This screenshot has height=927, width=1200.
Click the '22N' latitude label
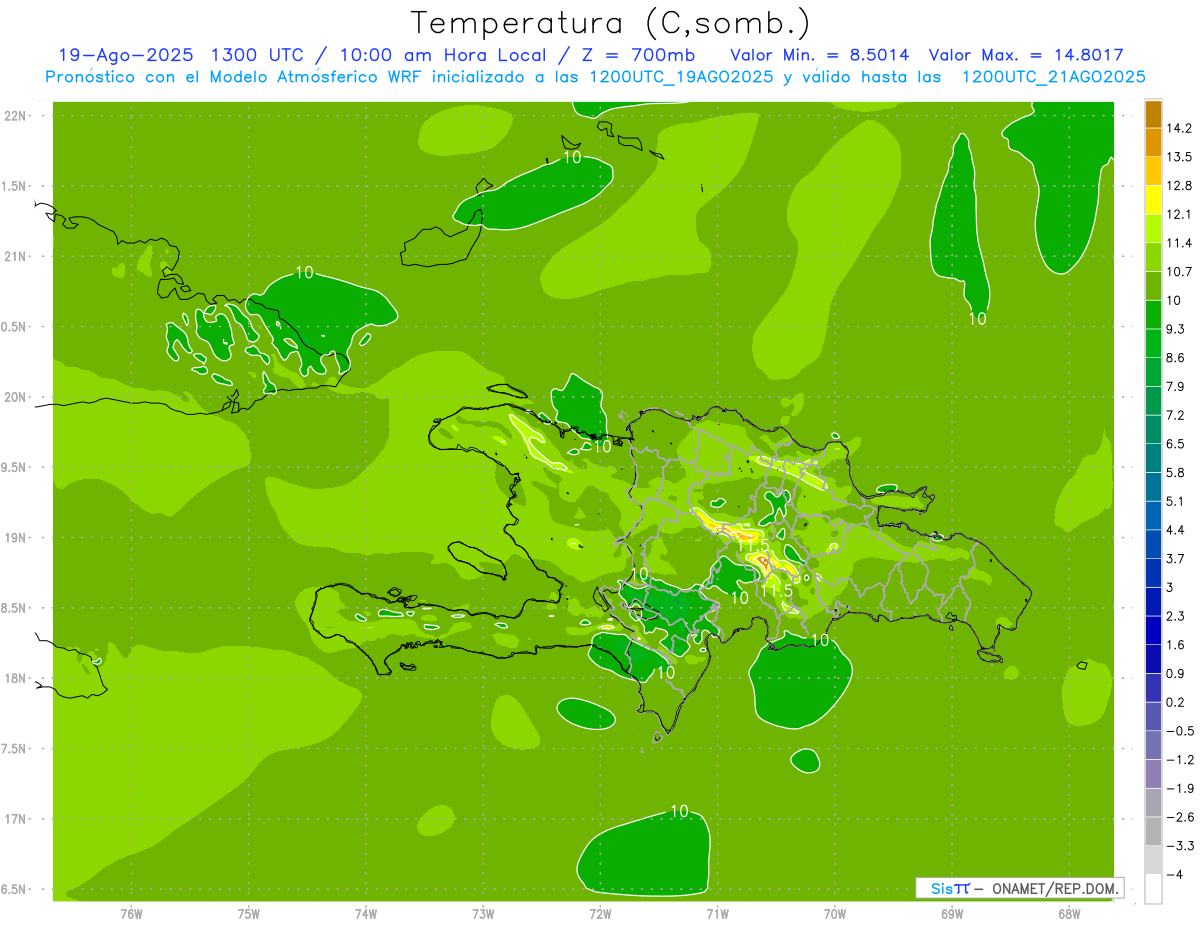(x=15, y=116)
